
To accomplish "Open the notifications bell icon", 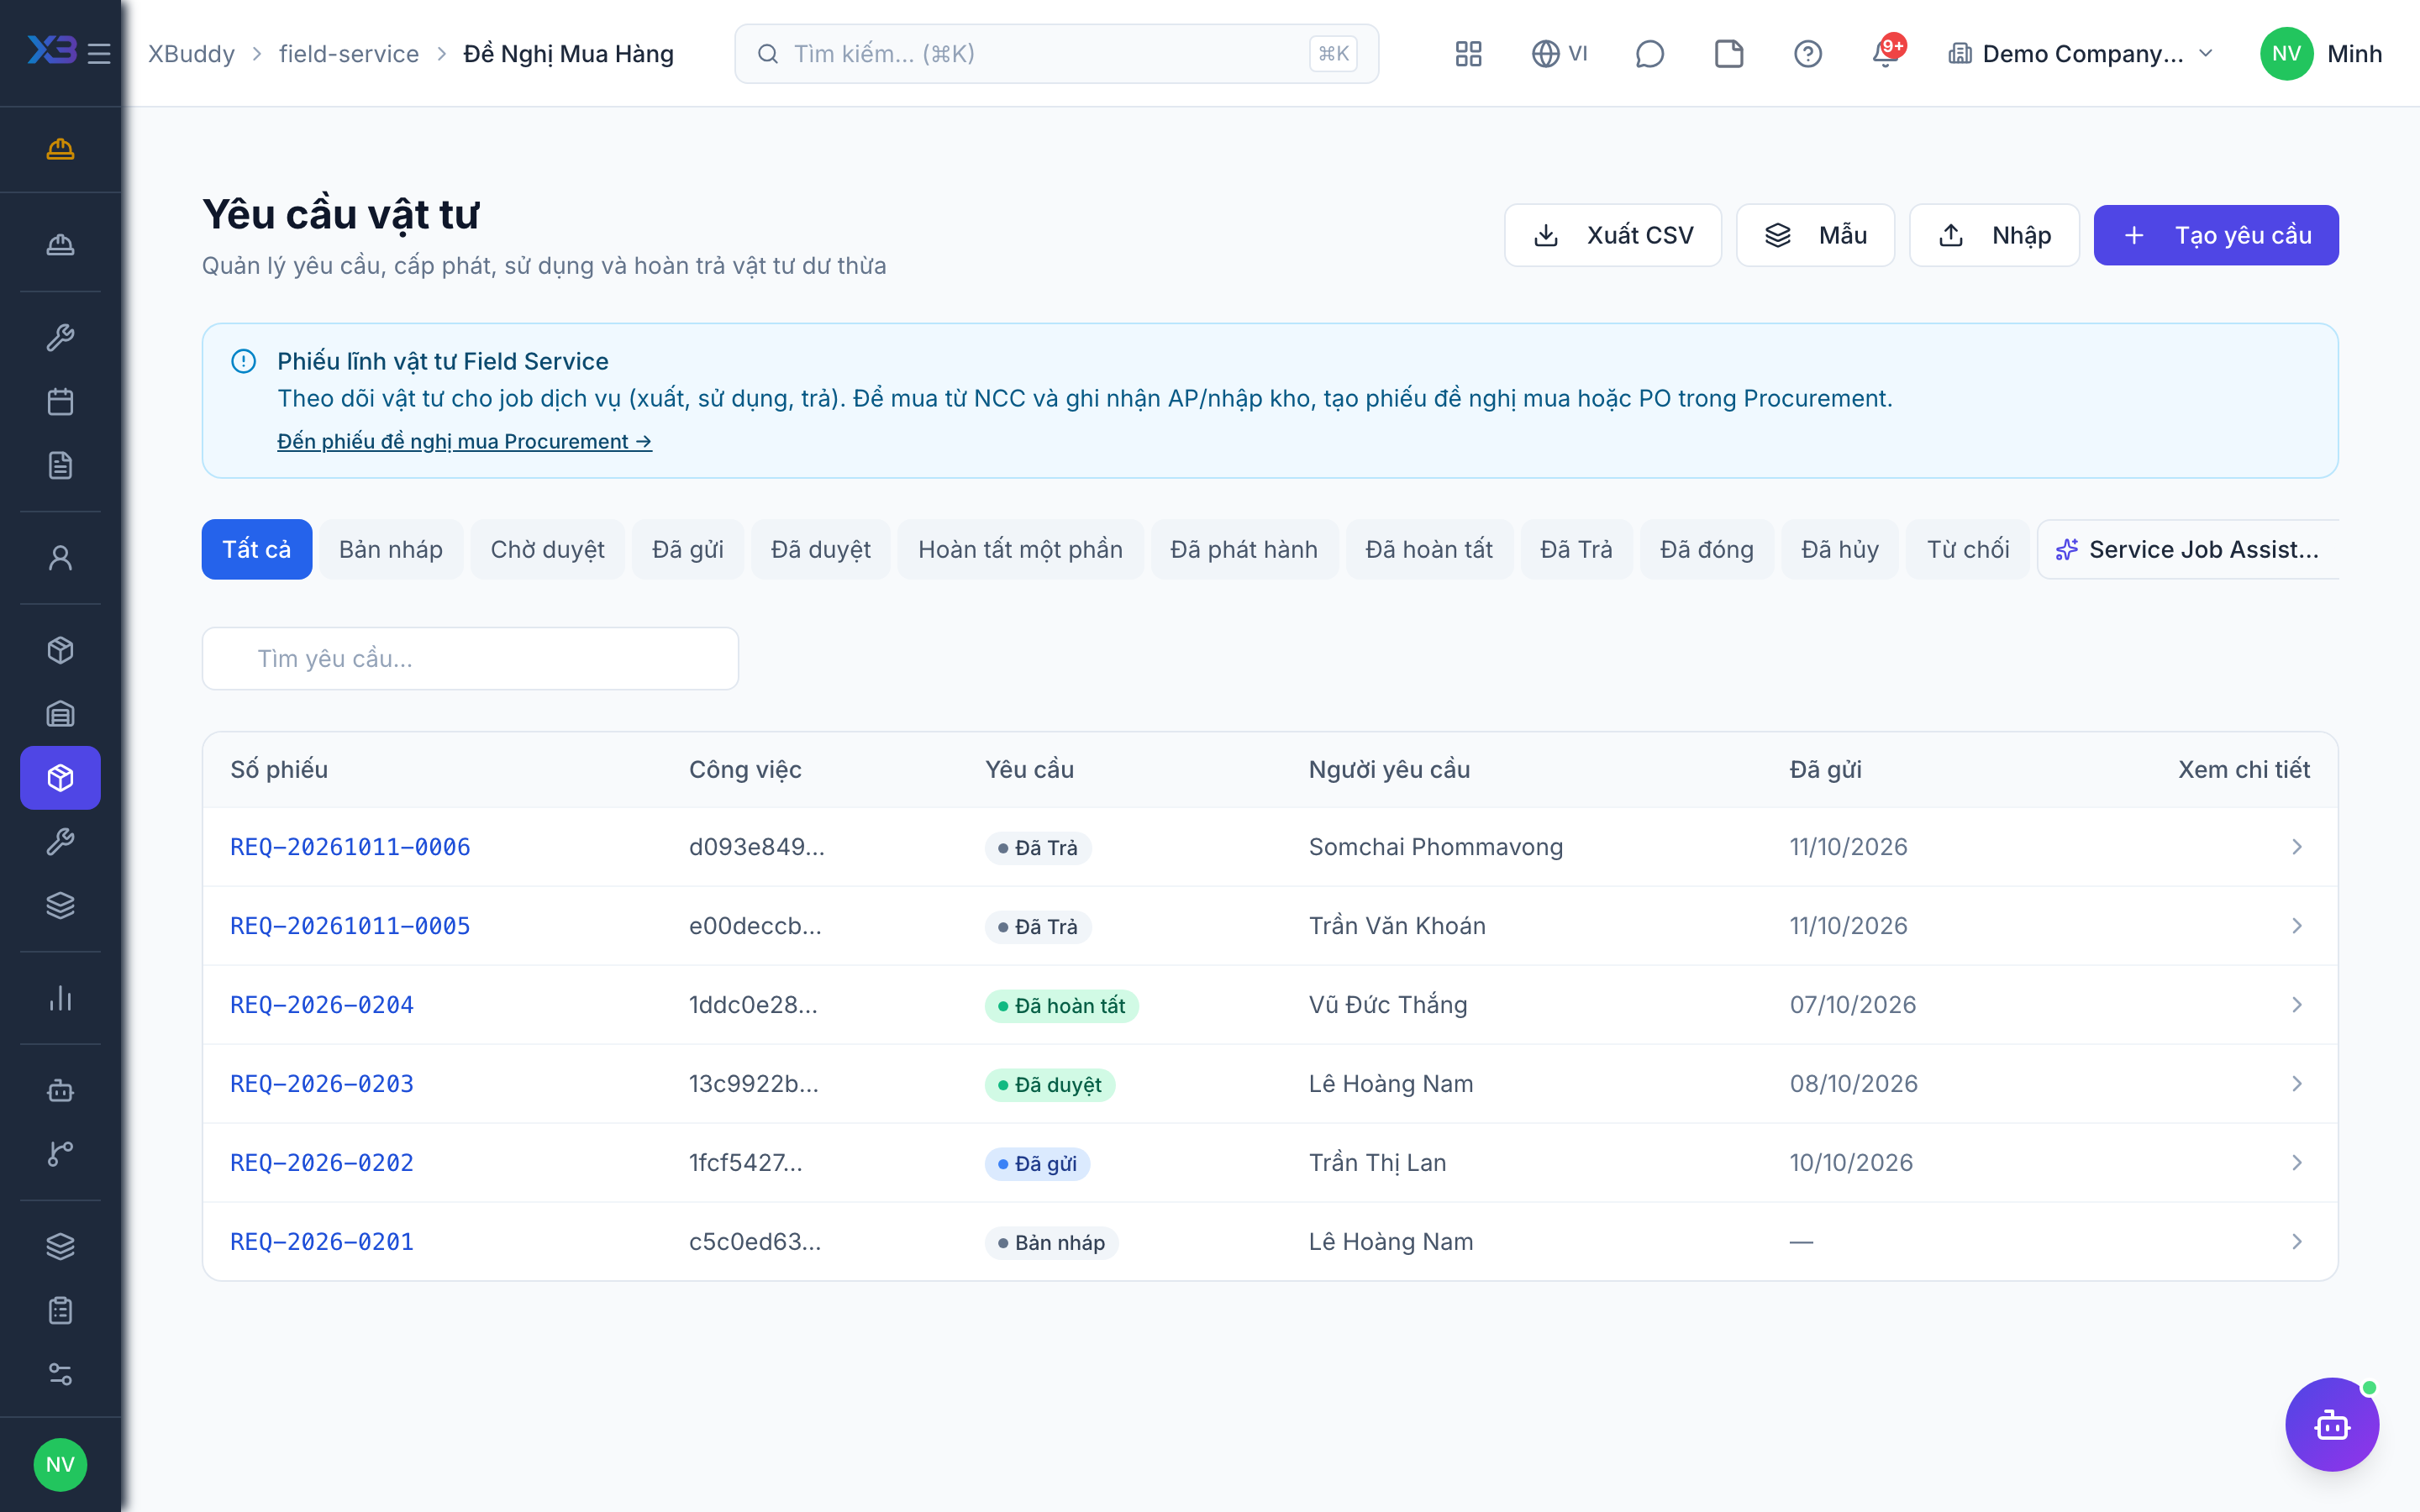I will [x=1886, y=53].
